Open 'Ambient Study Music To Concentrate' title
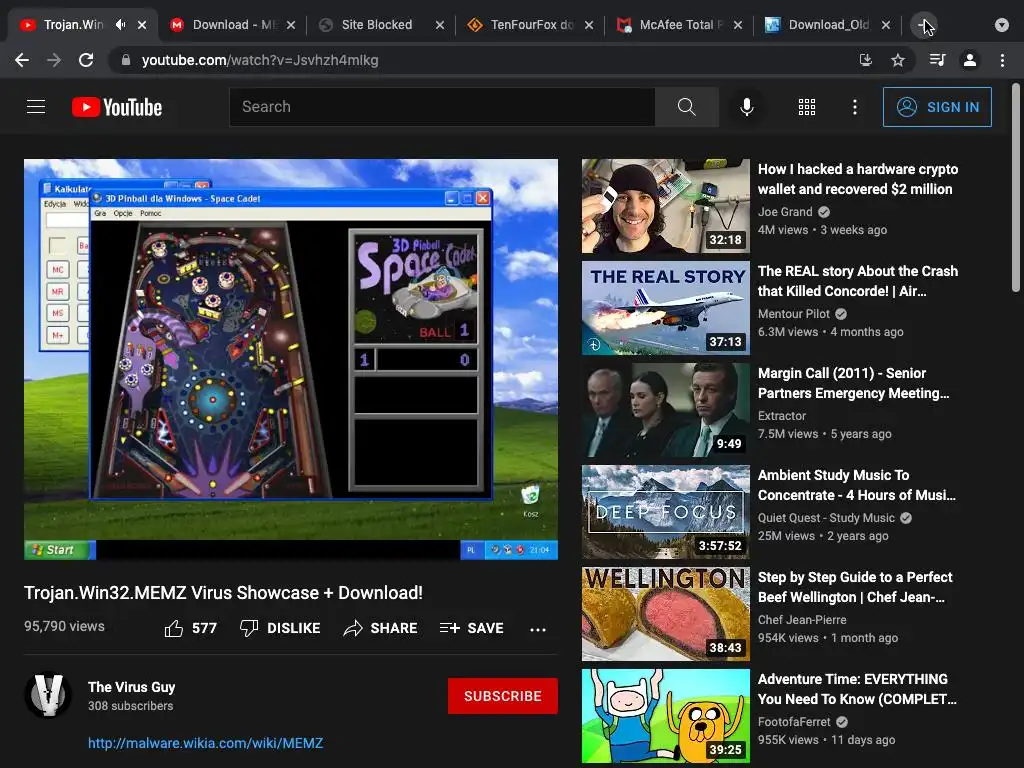 (x=857, y=485)
